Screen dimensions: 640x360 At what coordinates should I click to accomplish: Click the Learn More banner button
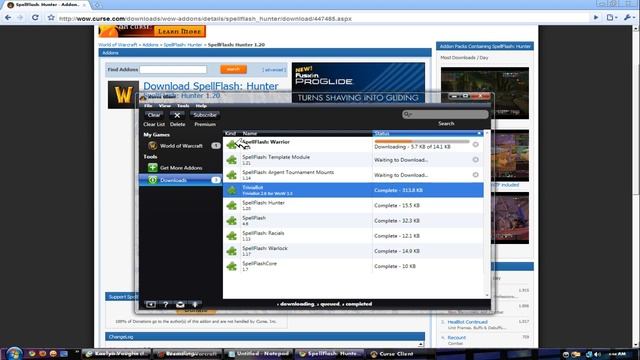click(180, 31)
